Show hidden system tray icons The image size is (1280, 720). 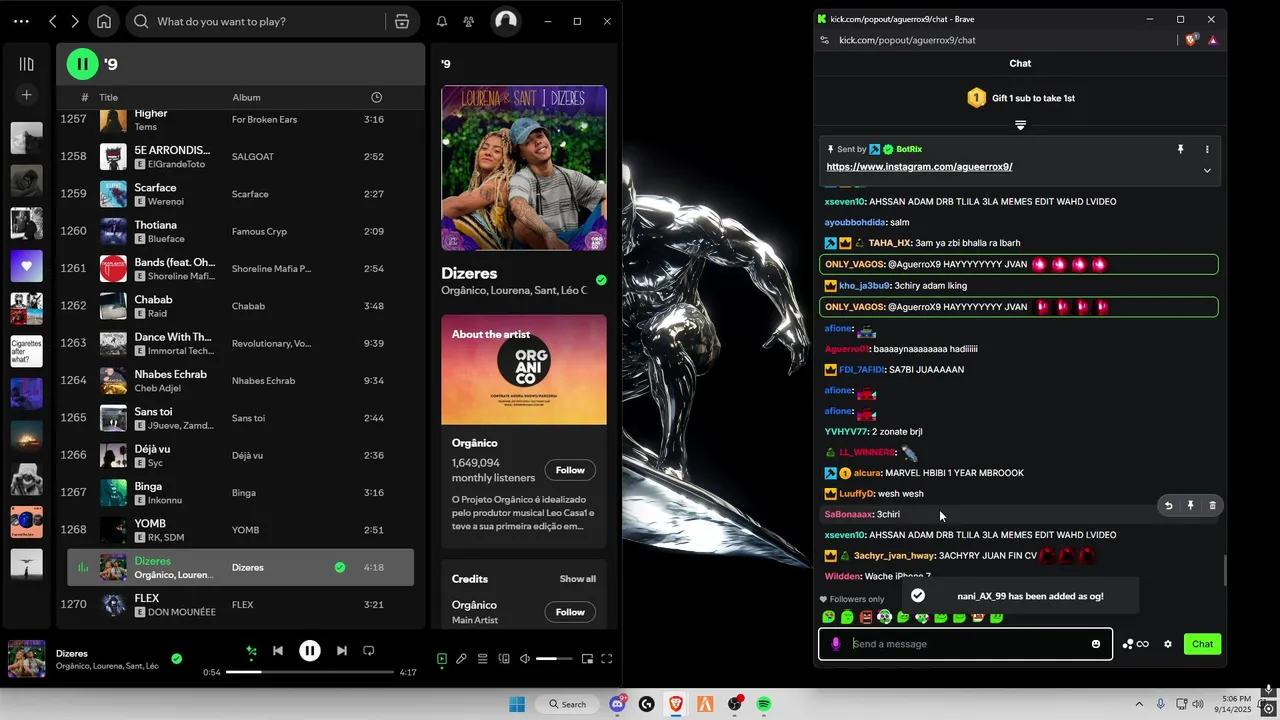coord(1138,704)
